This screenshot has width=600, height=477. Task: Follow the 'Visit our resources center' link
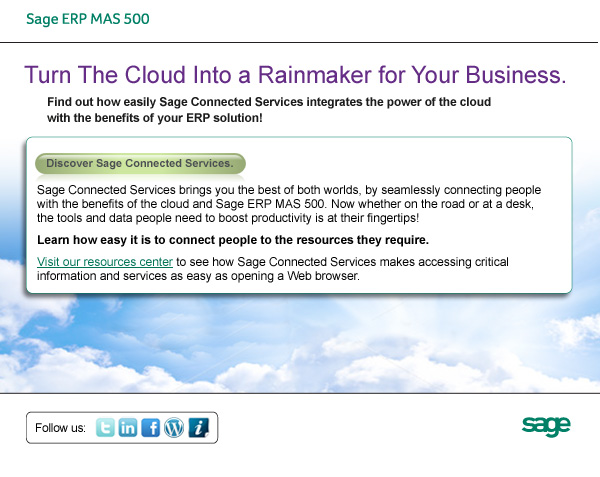click(x=105, y=262)
